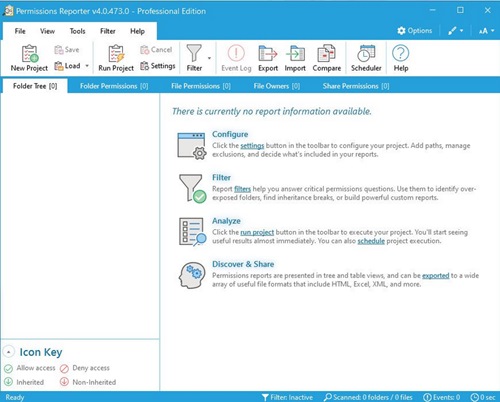Follow the exported link under Discover & Share

click(x=436, y=276)
